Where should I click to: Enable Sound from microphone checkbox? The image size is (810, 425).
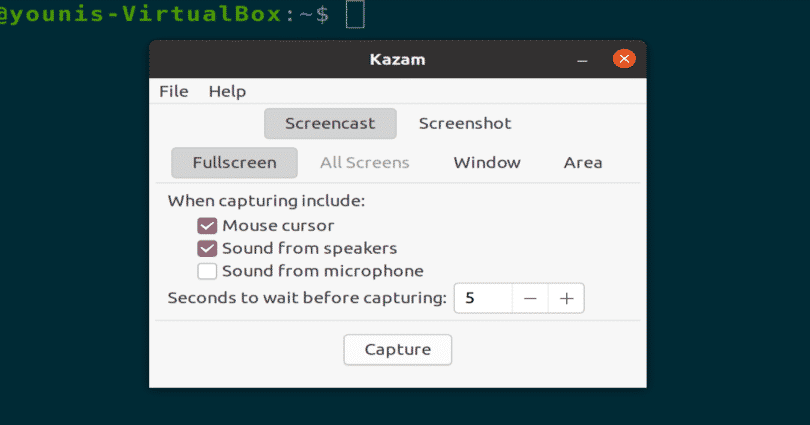[x=207, y=271]
